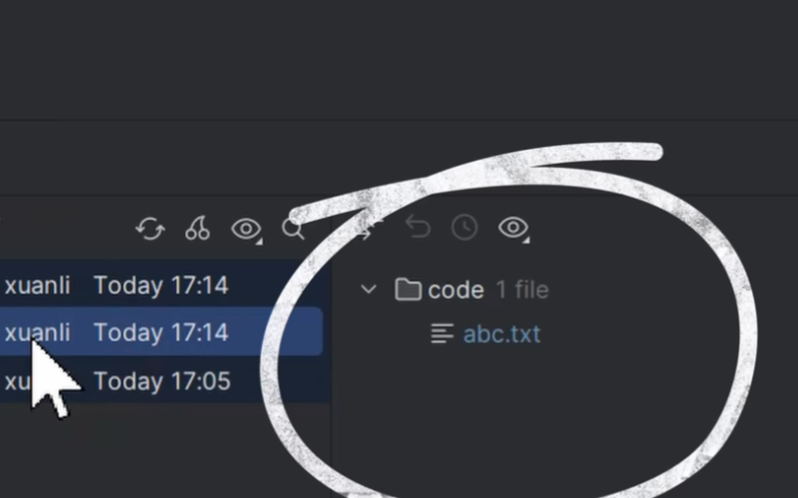This screenshot has width=798, height=498.
Task: Open changes pane view options eye icon
Action: (514, 228)
